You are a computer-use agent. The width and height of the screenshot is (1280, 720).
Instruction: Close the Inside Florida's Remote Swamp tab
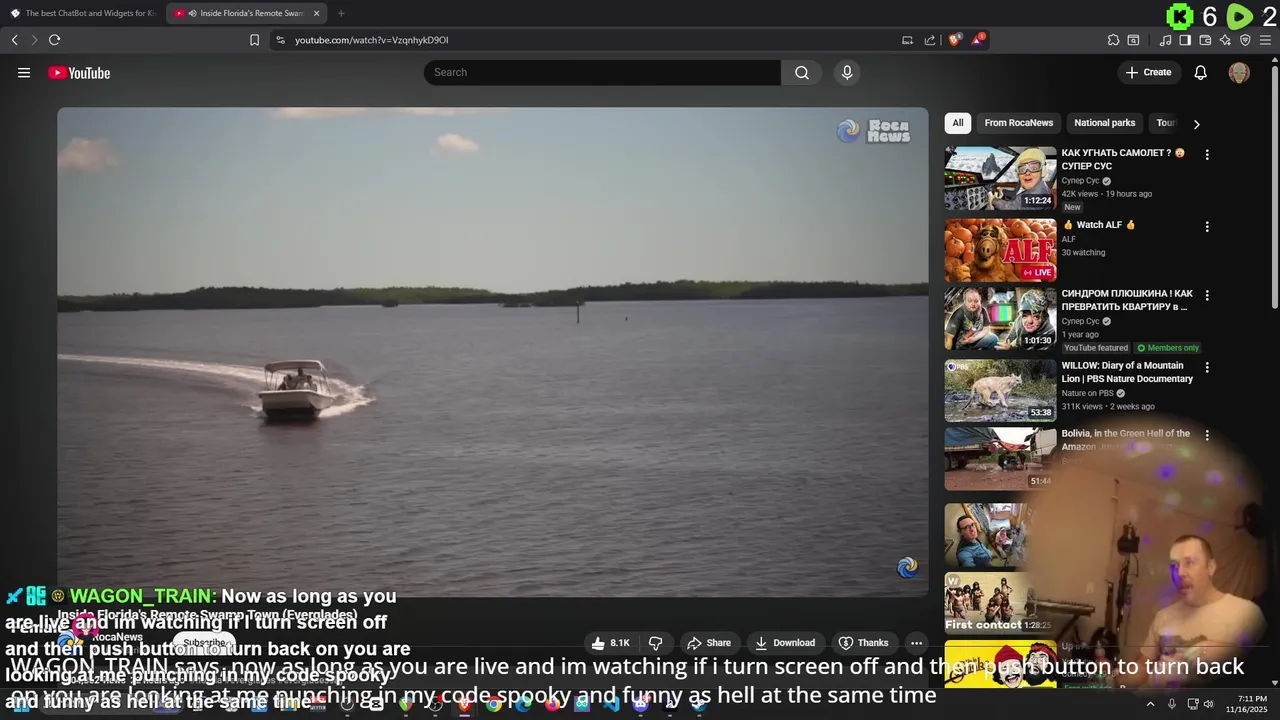(316, 13)
